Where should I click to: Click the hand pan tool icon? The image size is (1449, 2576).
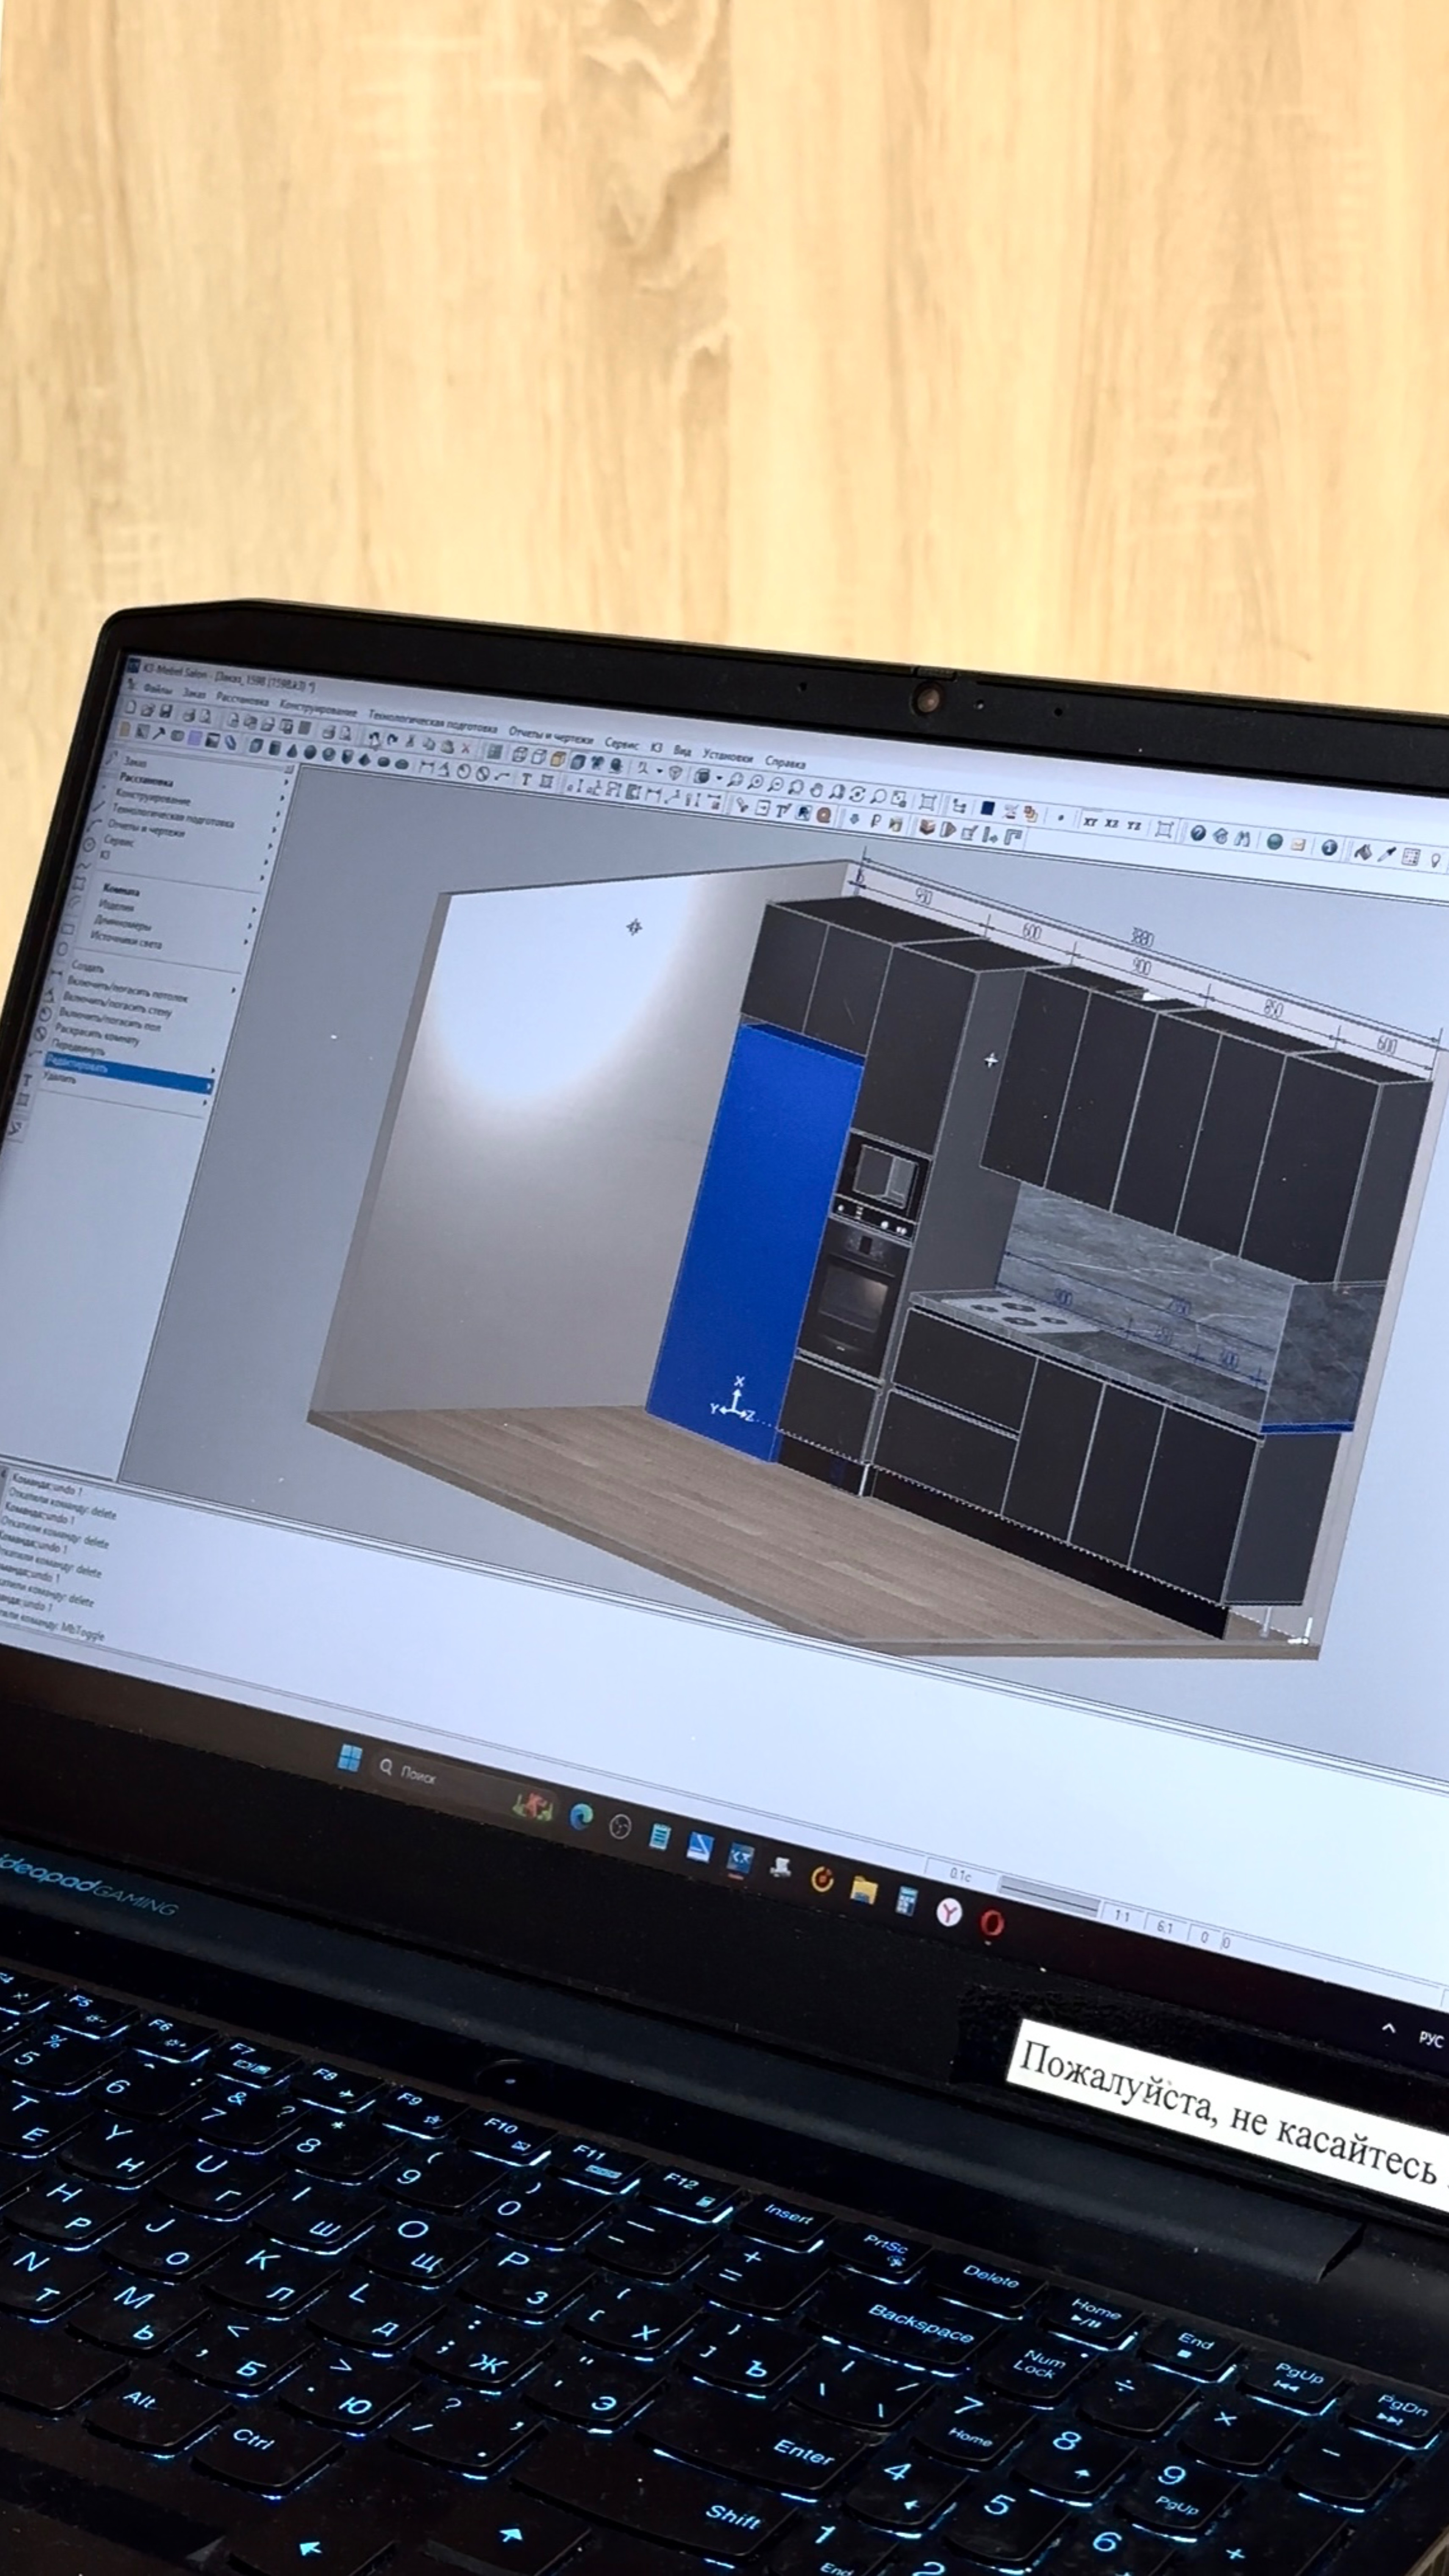[817, 790]
